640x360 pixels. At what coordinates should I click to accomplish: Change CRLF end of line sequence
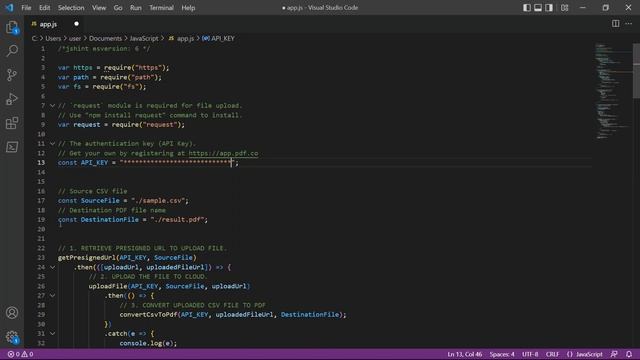pos(552,354)
